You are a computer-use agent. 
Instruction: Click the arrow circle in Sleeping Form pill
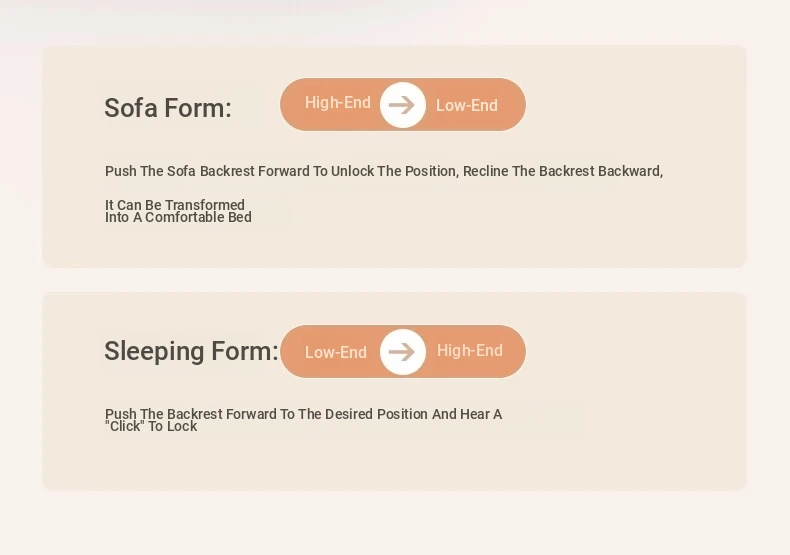(x=403, y=352)
